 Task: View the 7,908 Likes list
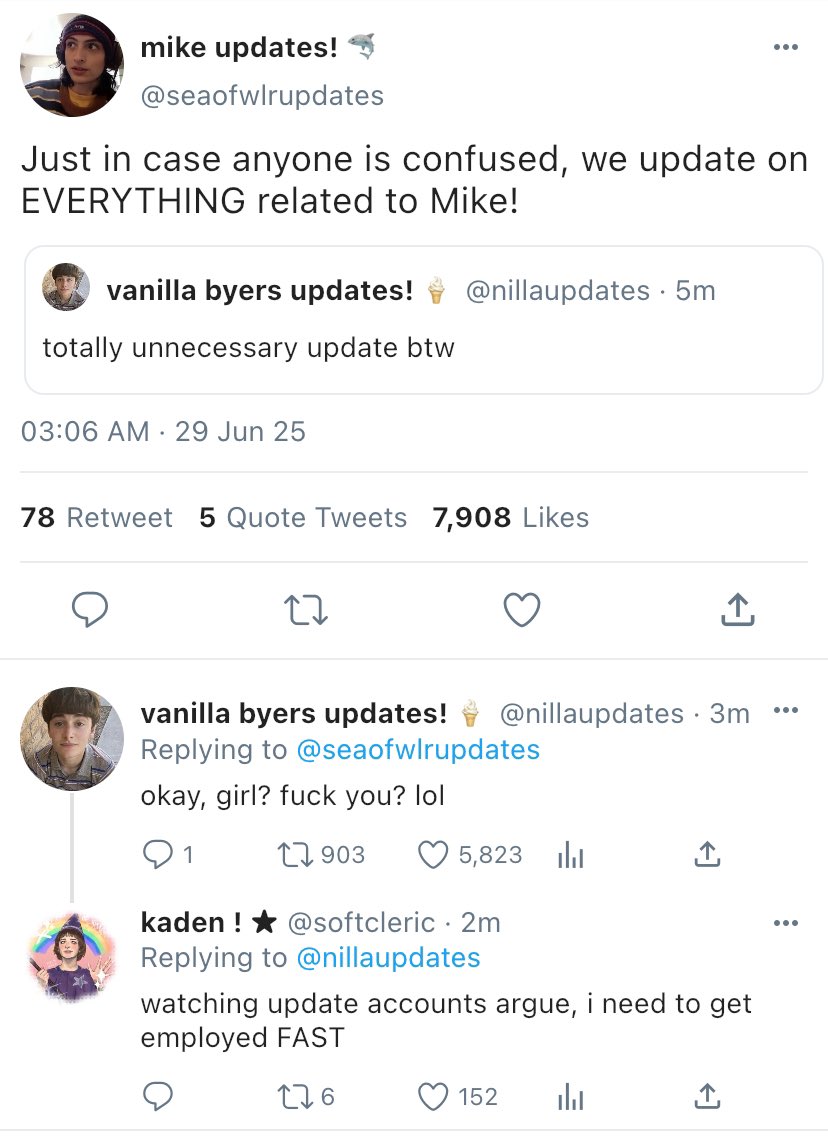pos(510,517)
